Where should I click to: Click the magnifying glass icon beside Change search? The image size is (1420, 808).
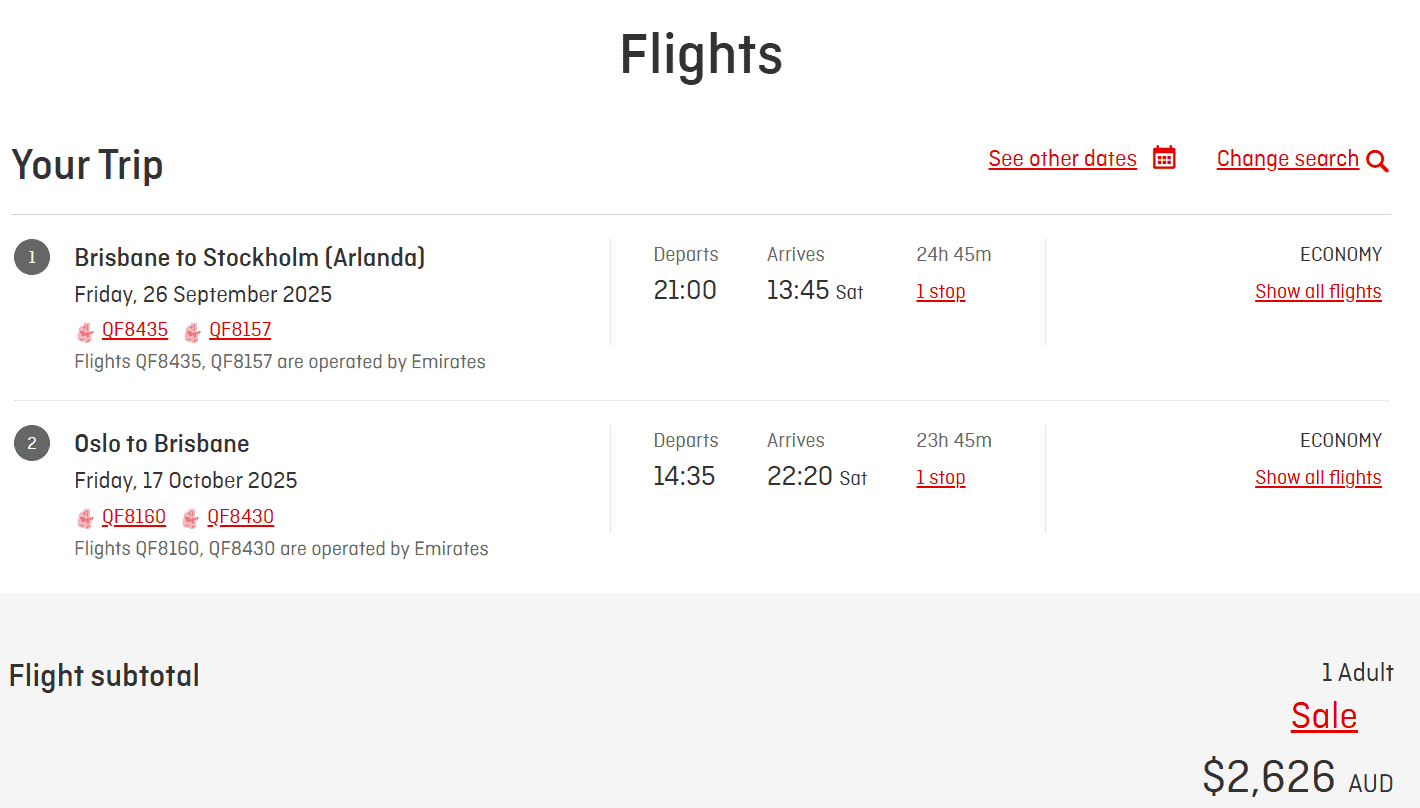click(1377, 160)
